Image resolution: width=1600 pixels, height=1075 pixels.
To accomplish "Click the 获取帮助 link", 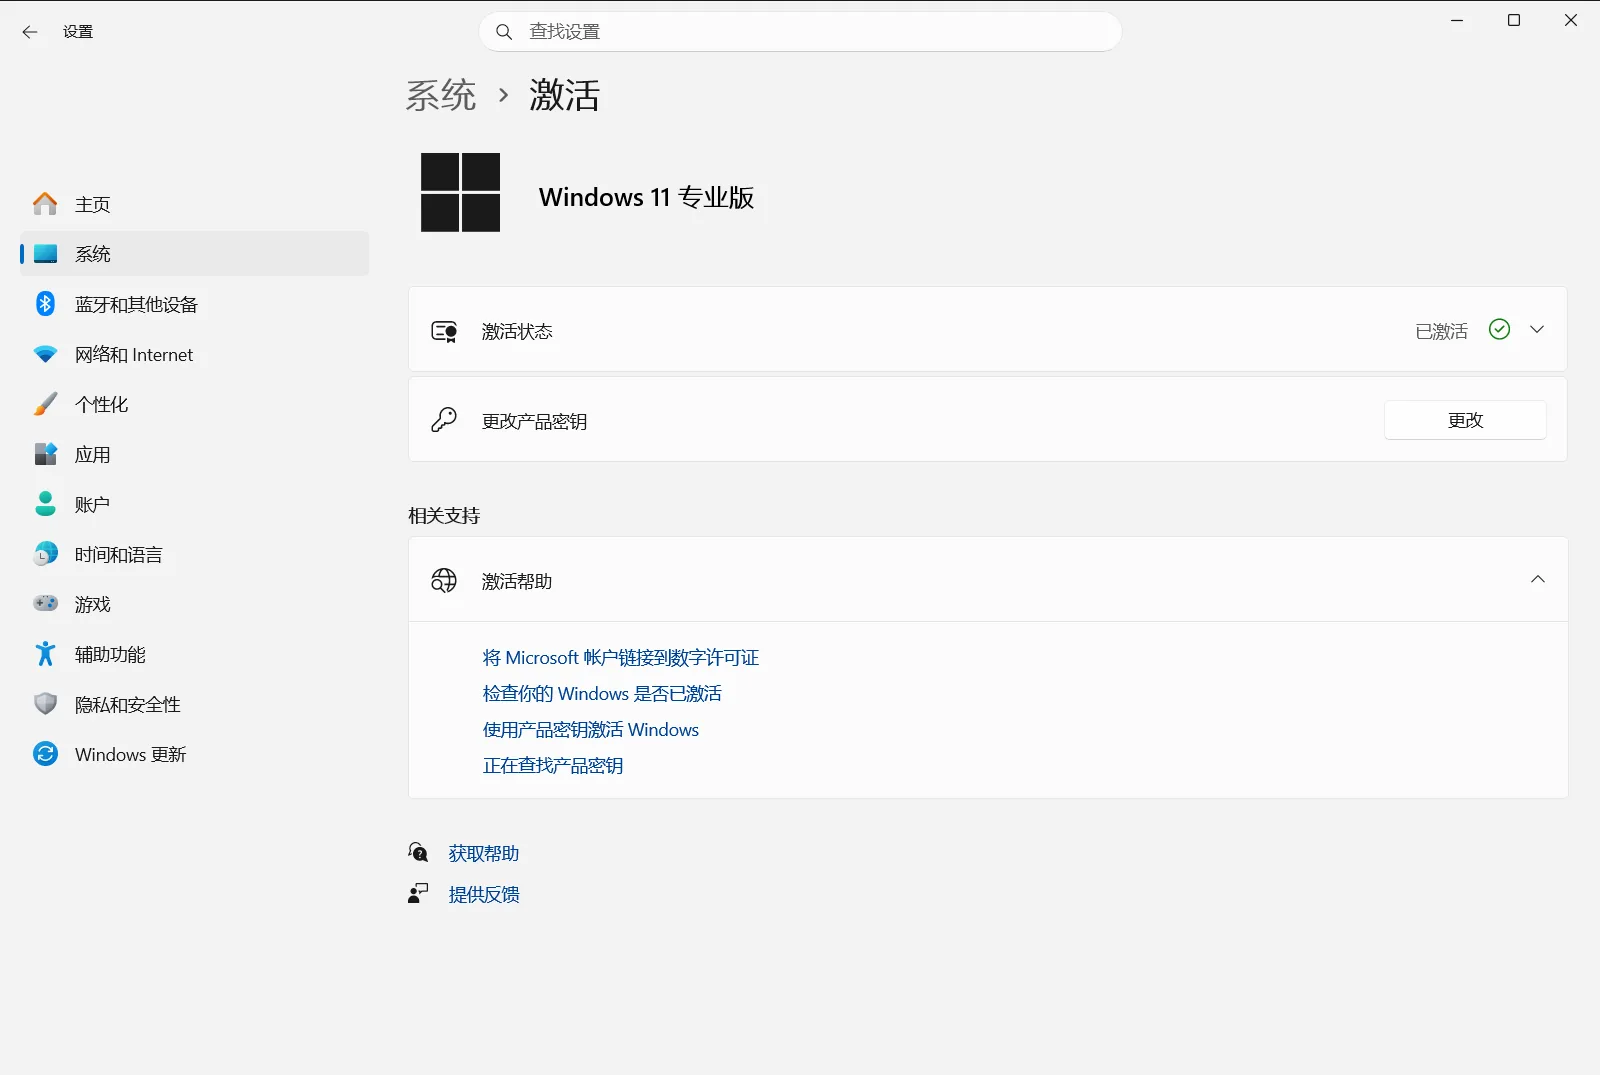I will coord(484,853).
